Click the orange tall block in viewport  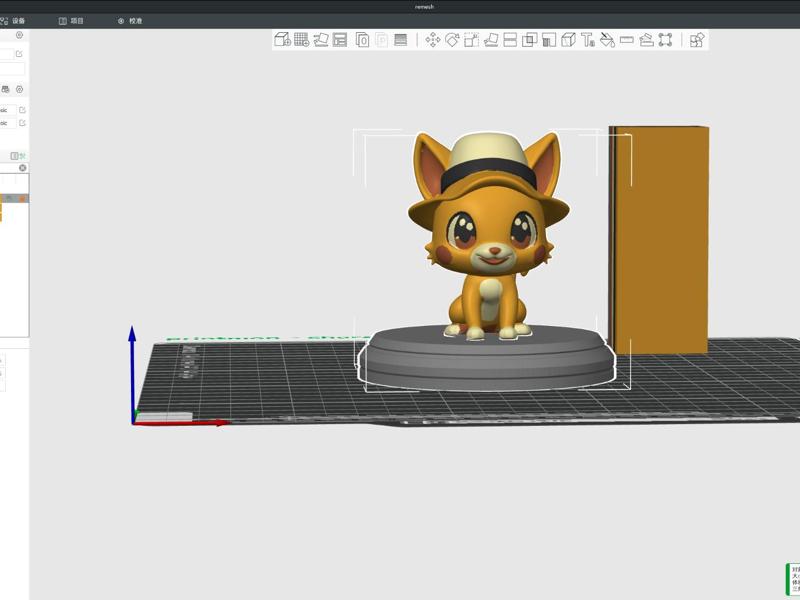coord(660,240)
